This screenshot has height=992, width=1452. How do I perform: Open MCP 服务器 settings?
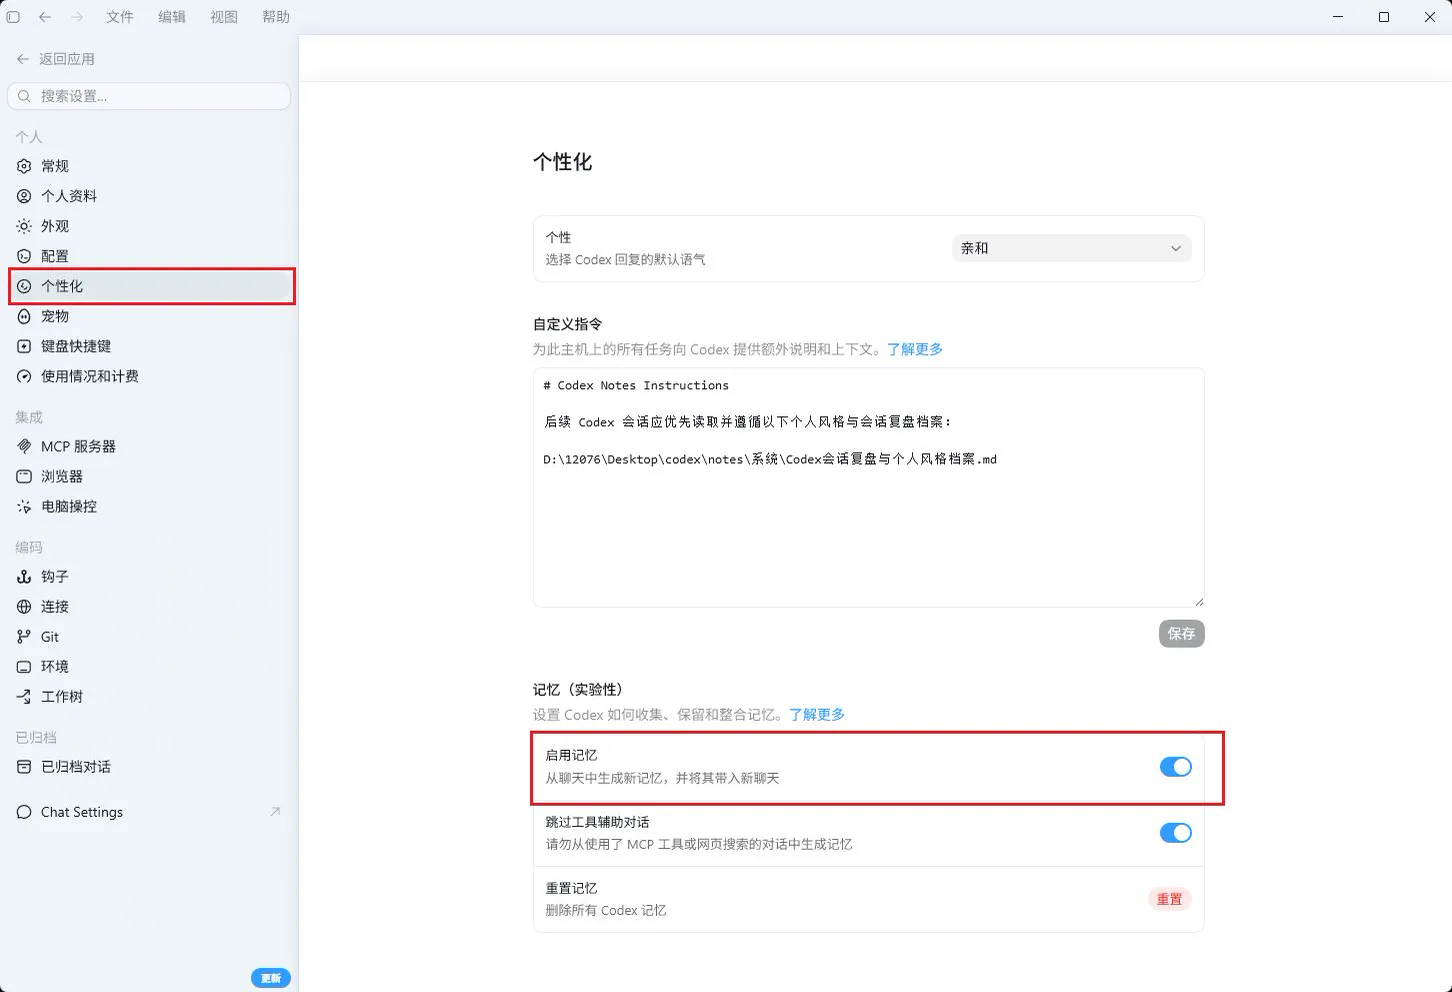pyautogui.click(x=149, y=446)
